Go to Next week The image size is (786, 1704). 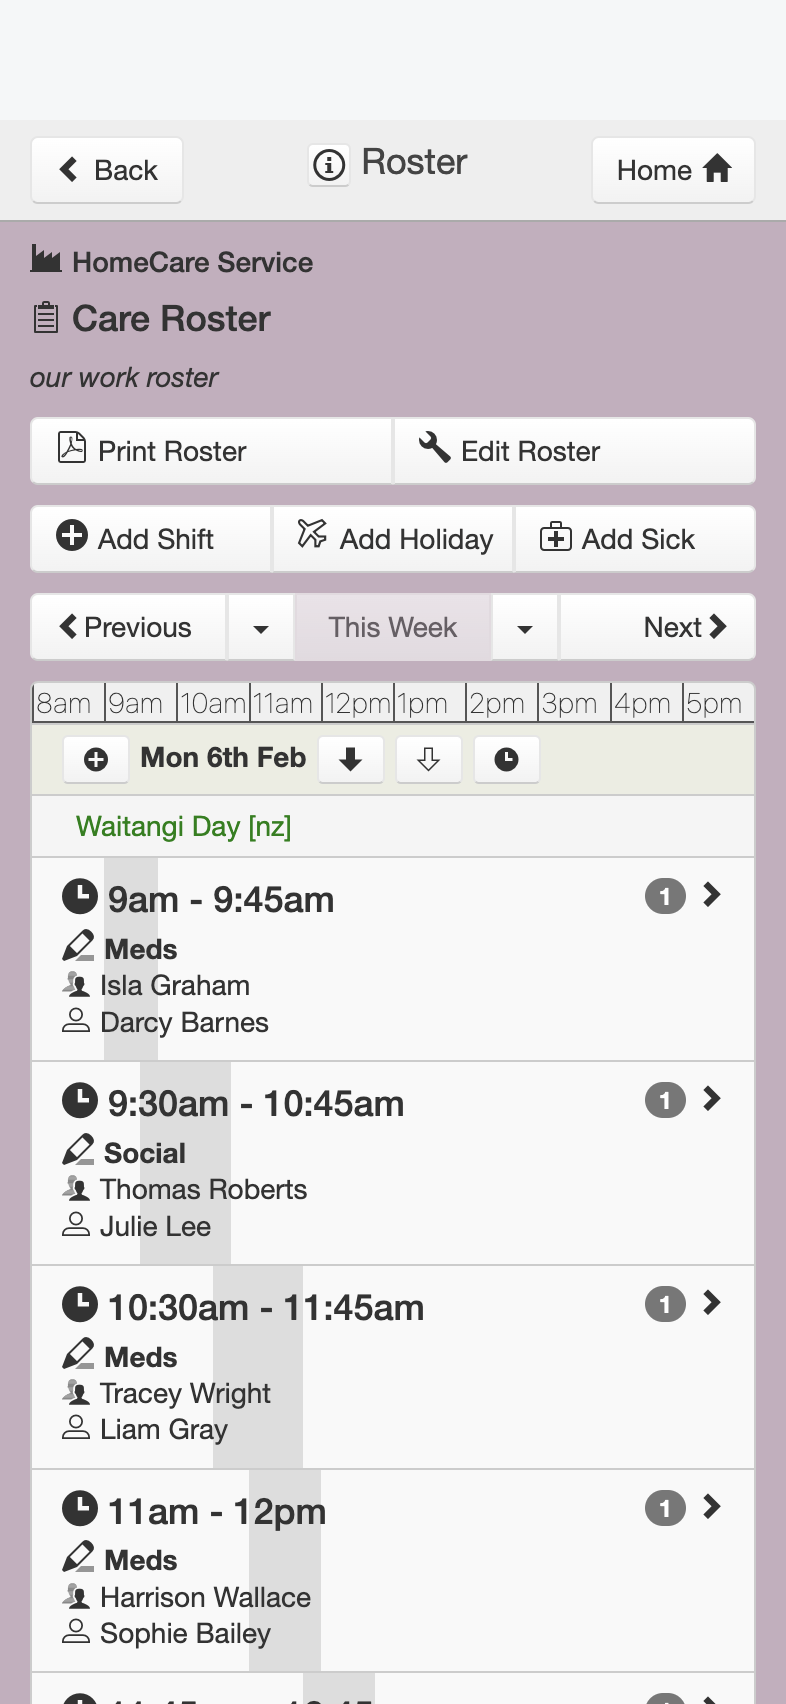658,628
